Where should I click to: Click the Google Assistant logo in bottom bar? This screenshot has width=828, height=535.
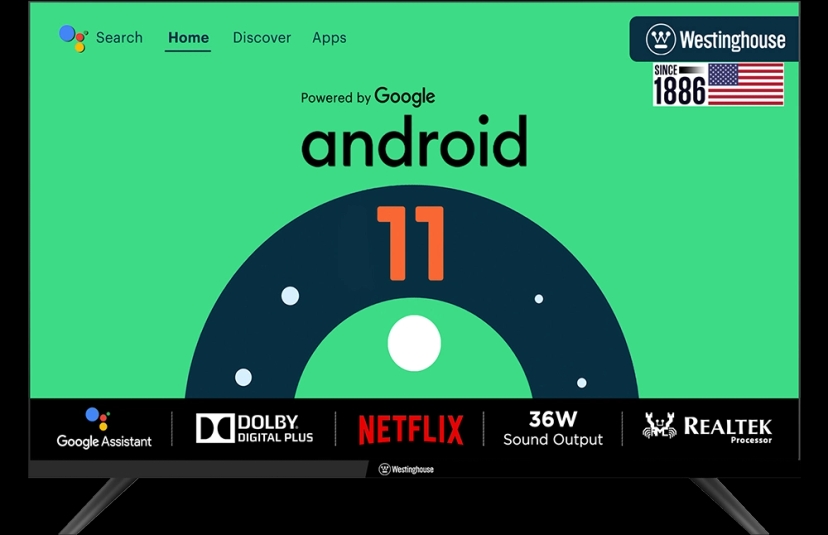click(104, 428)
